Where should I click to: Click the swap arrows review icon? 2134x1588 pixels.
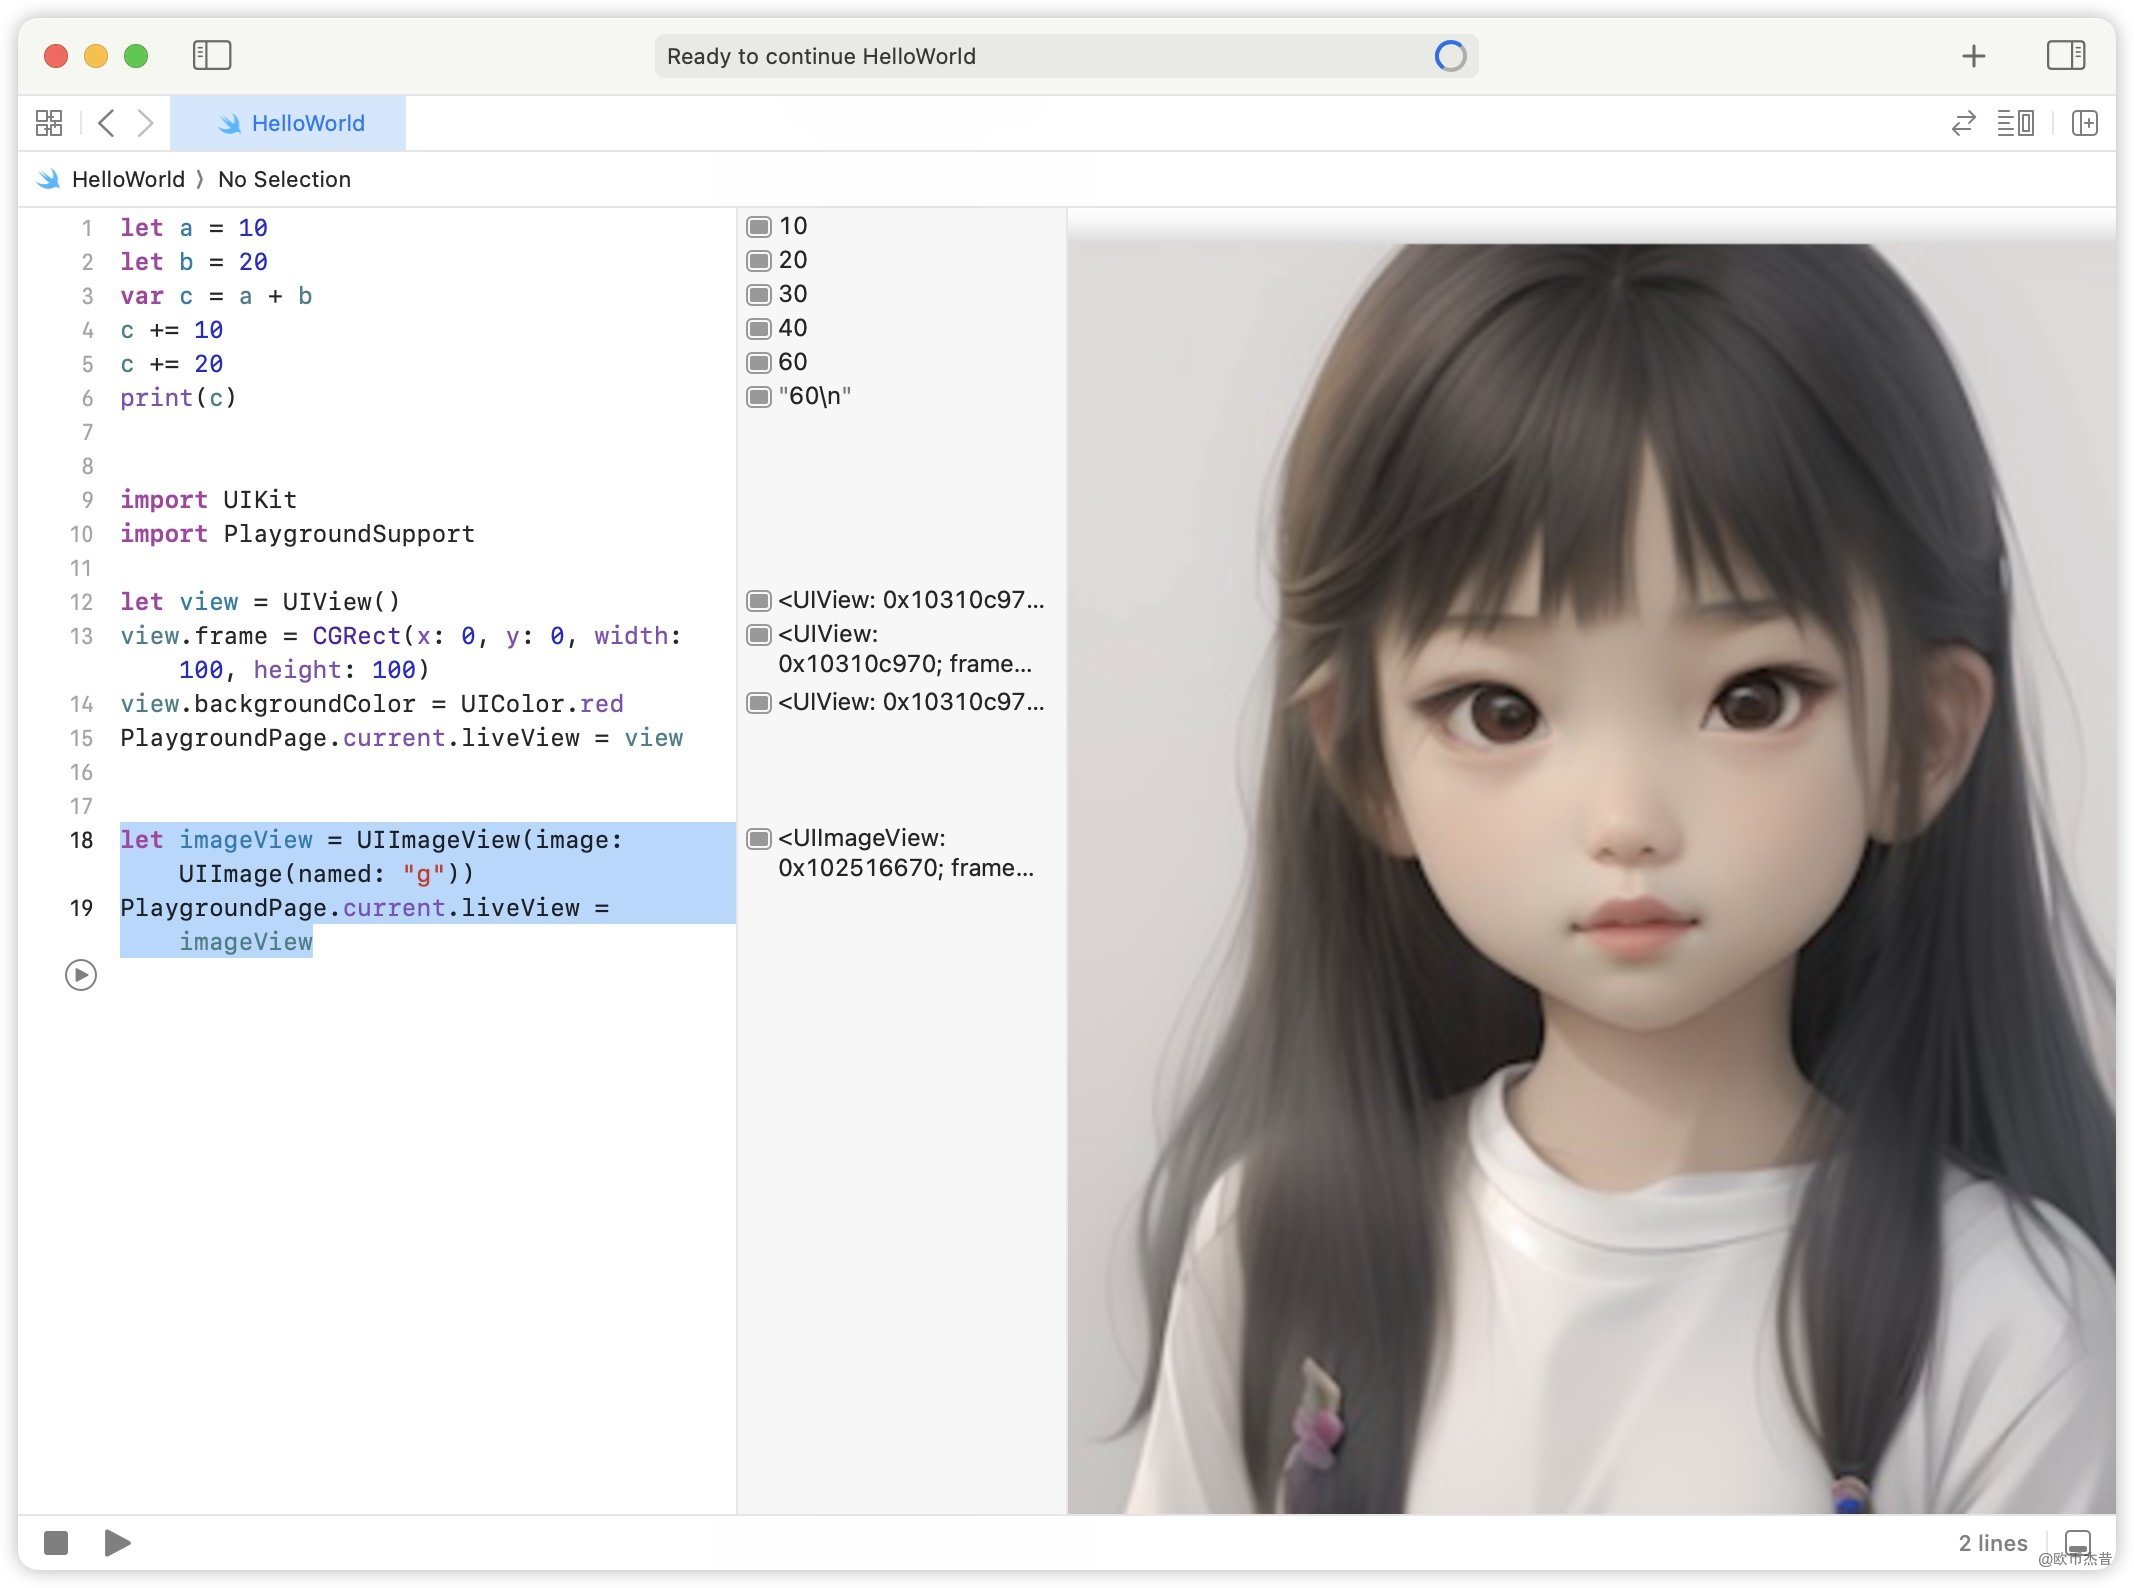pyautogui.click(x=1963, y=123)
